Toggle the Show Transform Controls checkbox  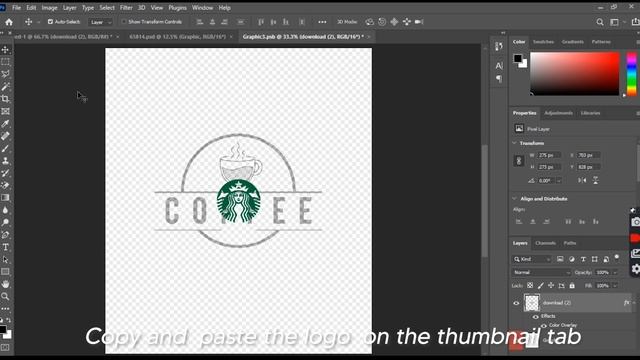pyautogui.click(x=124, y=22)
